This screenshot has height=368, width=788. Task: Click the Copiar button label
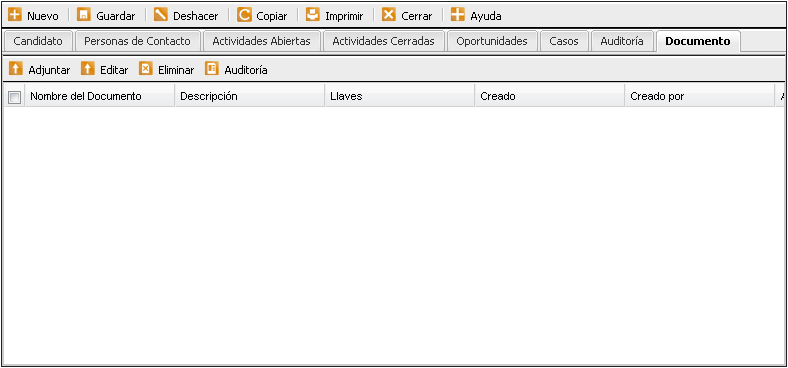tap(272, 16)
